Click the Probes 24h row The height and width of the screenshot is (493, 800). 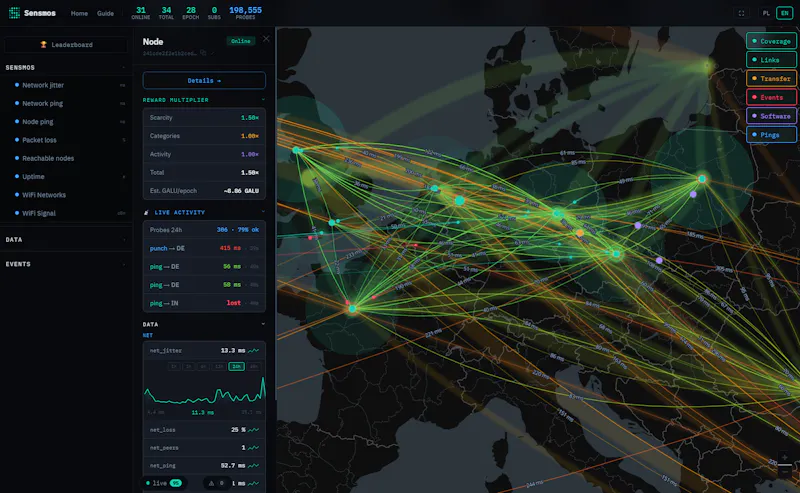204,230
